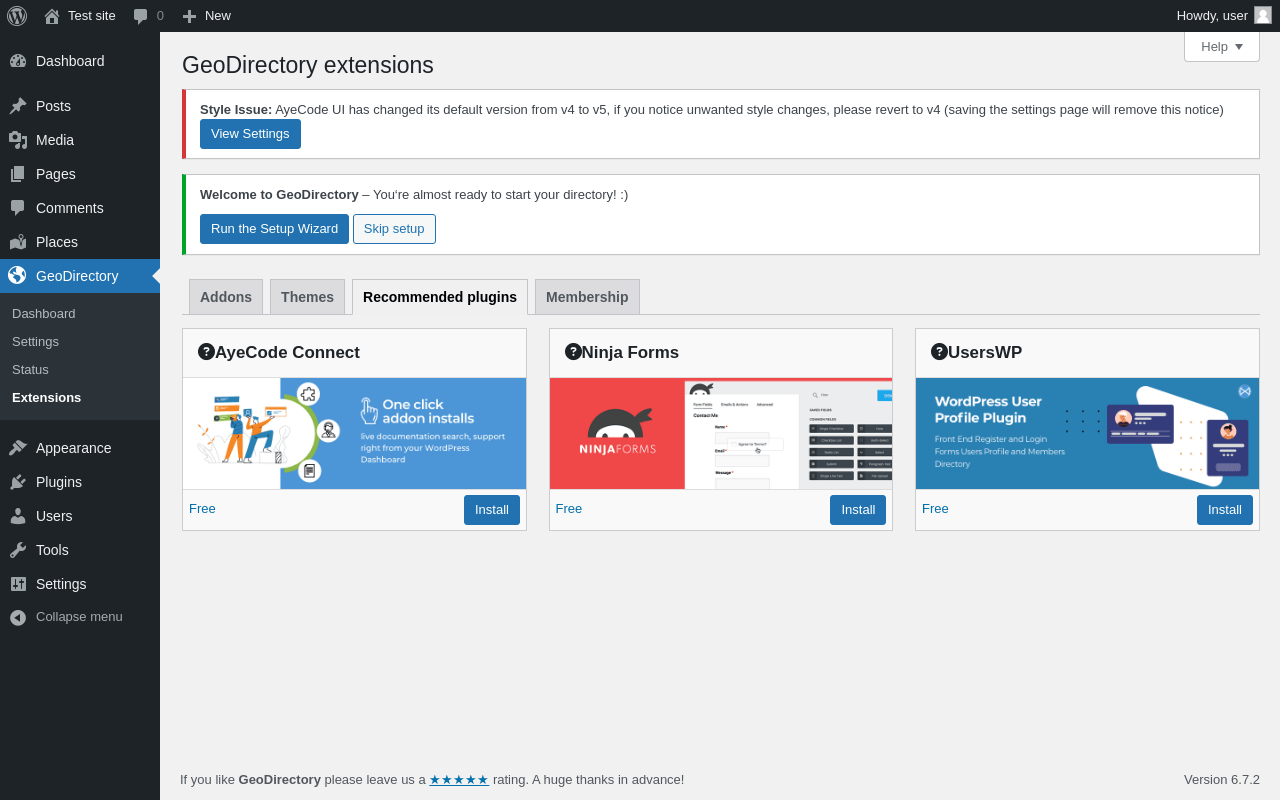Click the Plugins plug icon
This screenshot has height=800, width=1280.
(18, 482)
